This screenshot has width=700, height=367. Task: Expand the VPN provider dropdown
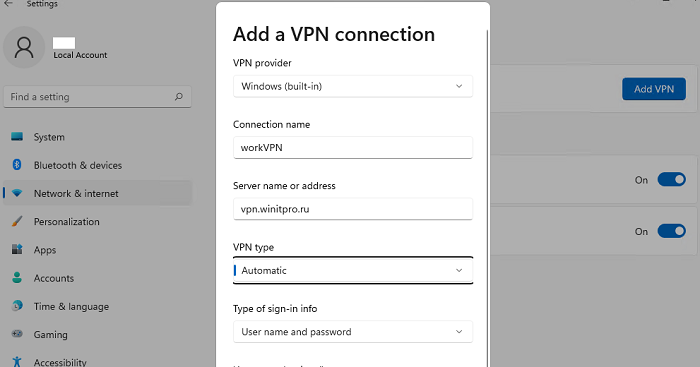click(353, 86)
